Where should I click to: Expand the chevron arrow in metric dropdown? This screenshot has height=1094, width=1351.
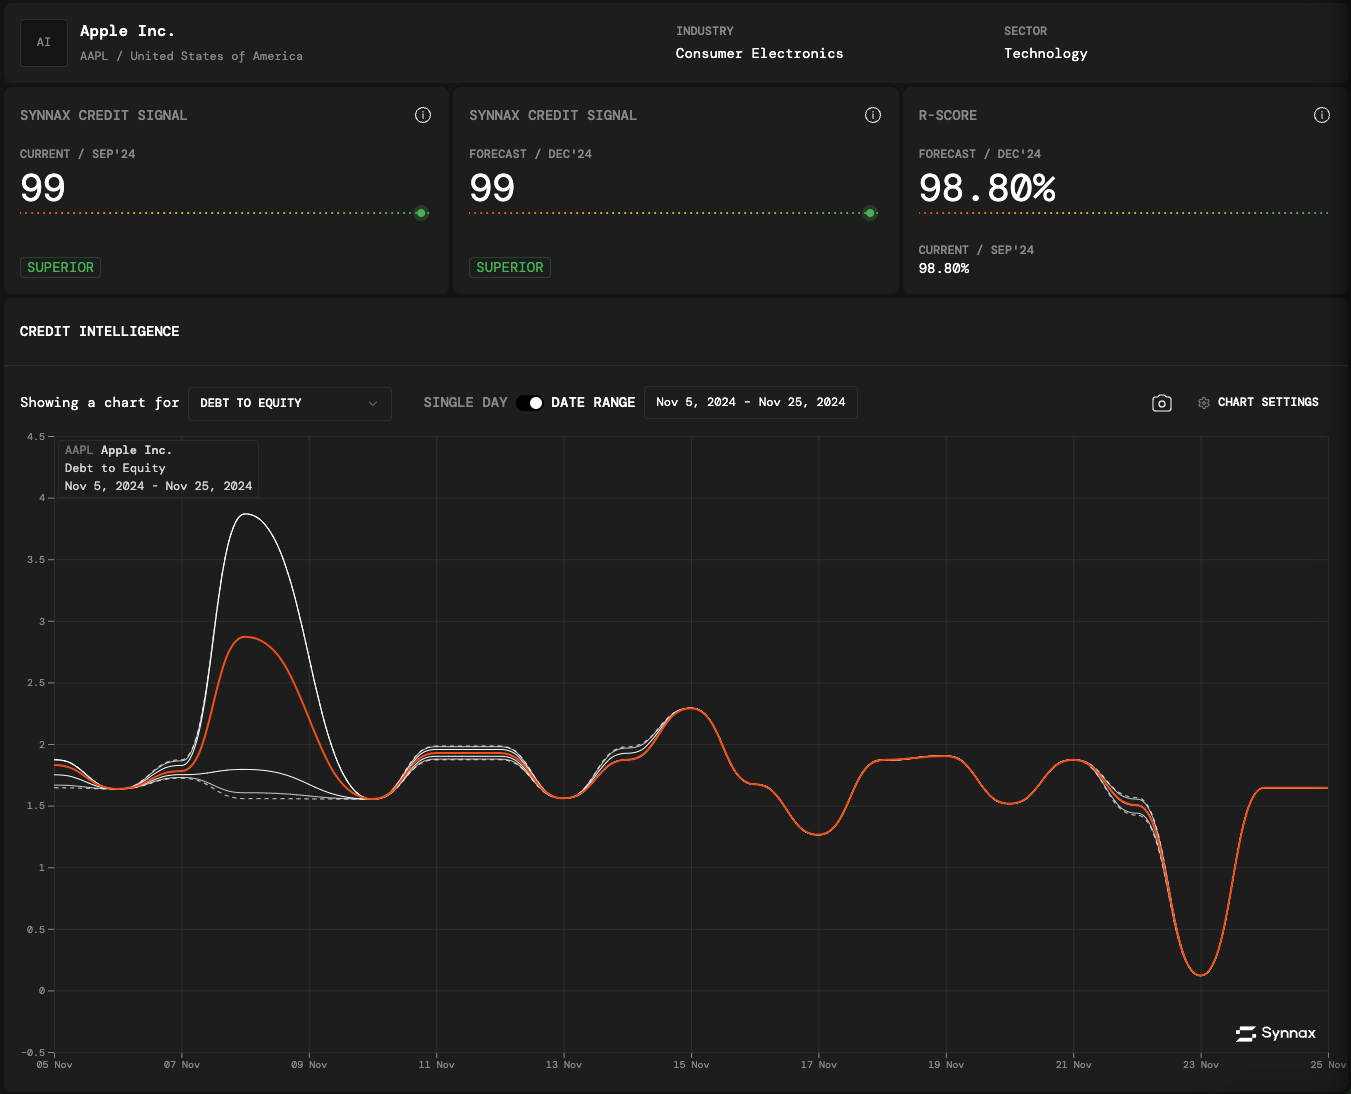click(373, 403)
